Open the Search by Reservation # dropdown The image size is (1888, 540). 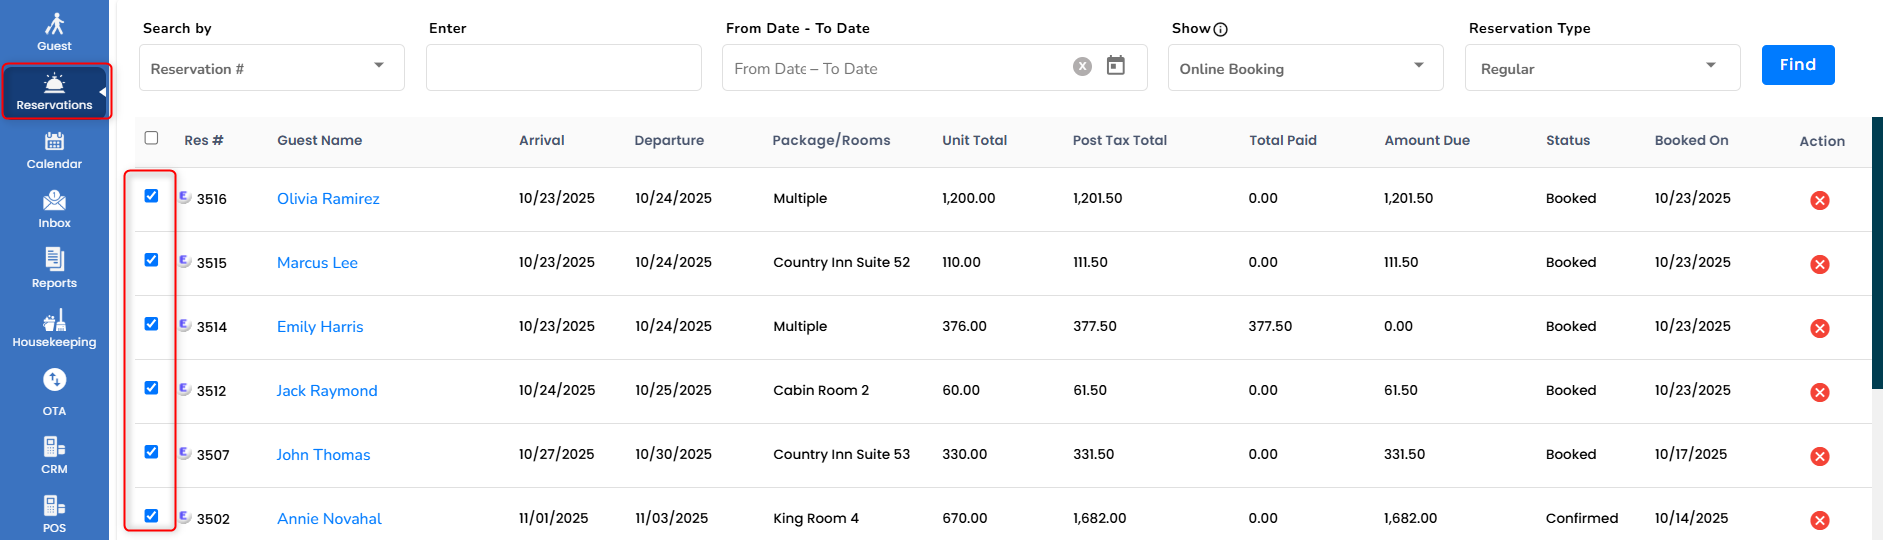[x=271, y=68]
